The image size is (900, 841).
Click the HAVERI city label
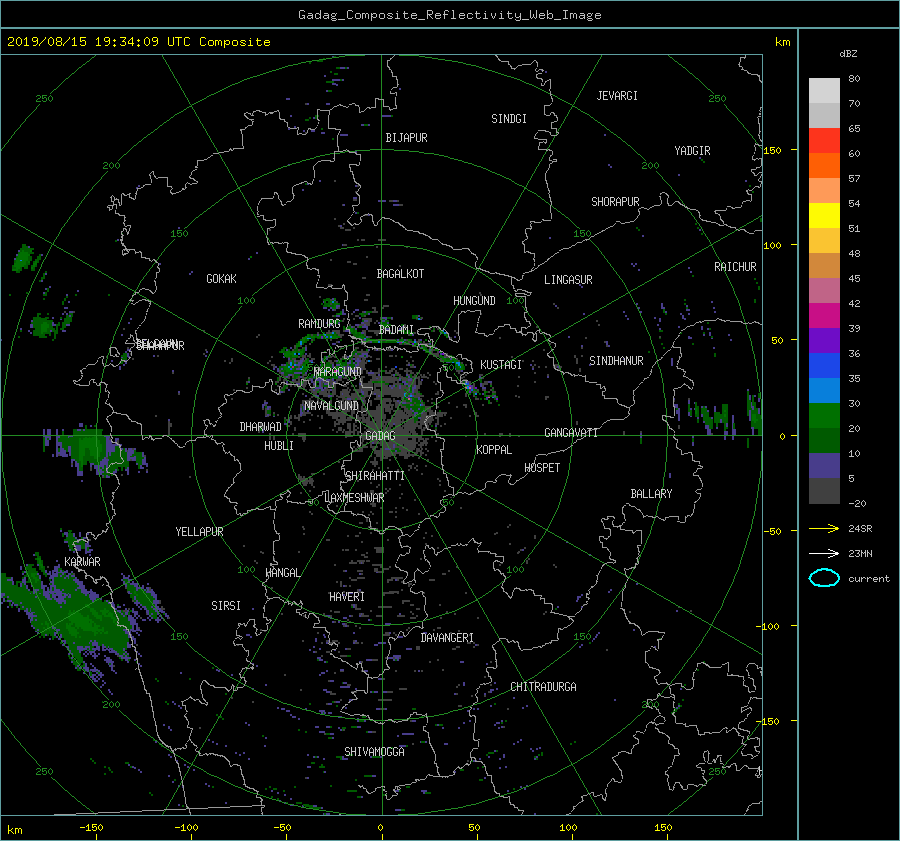[347, 597]
